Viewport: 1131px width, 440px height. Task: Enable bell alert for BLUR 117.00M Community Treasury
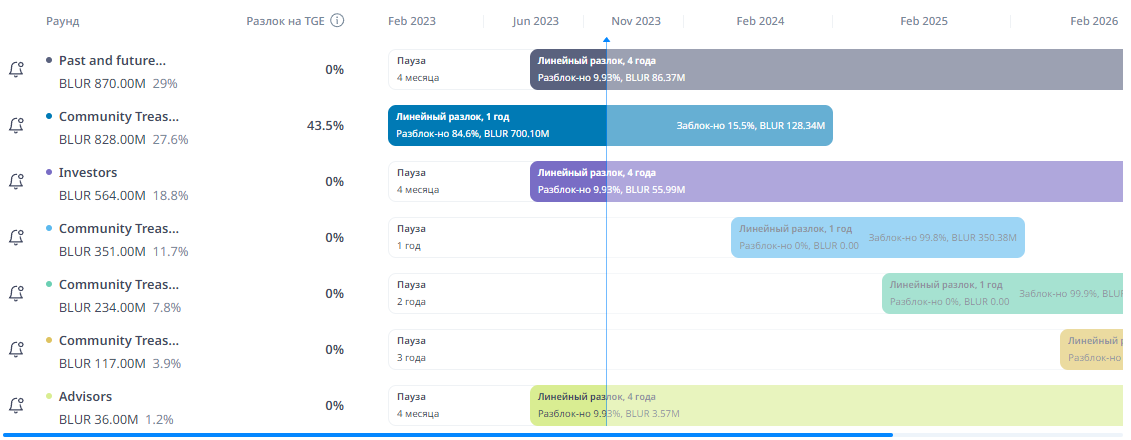click(16, 349)
